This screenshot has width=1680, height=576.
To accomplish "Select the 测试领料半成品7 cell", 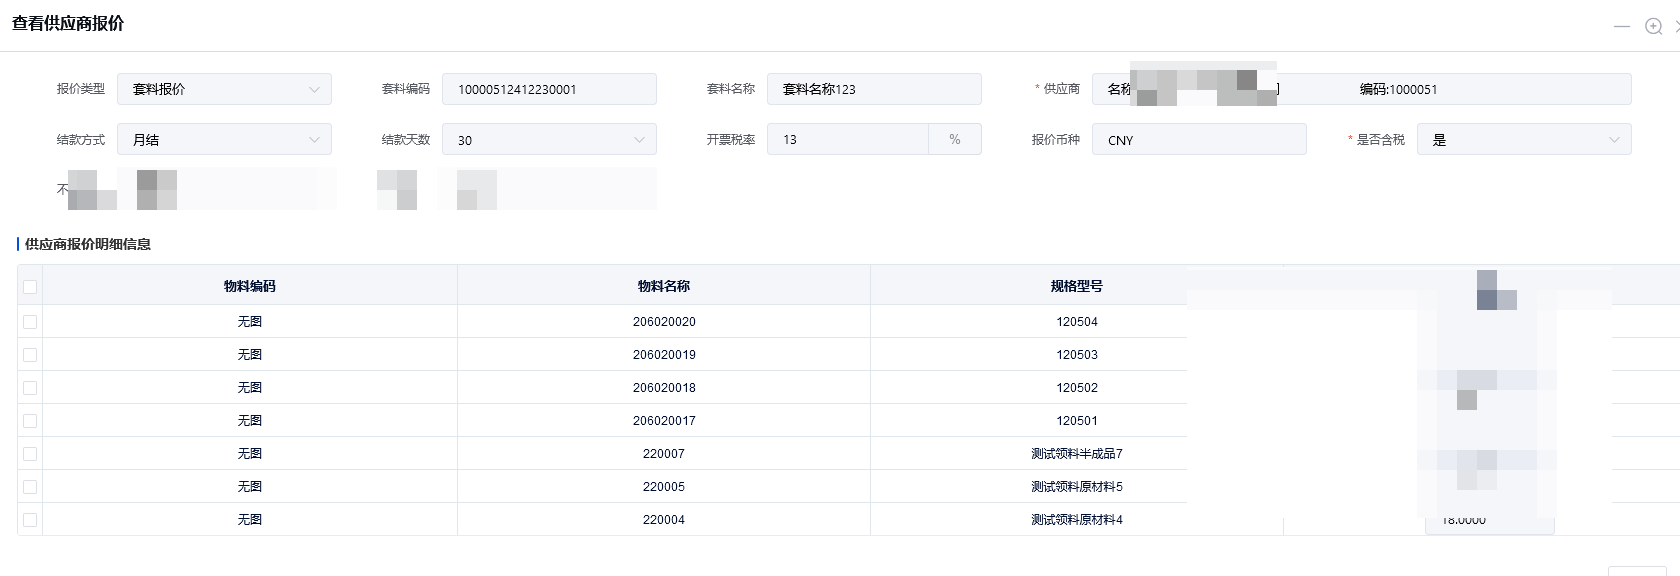I will (x=1077, y=454).
